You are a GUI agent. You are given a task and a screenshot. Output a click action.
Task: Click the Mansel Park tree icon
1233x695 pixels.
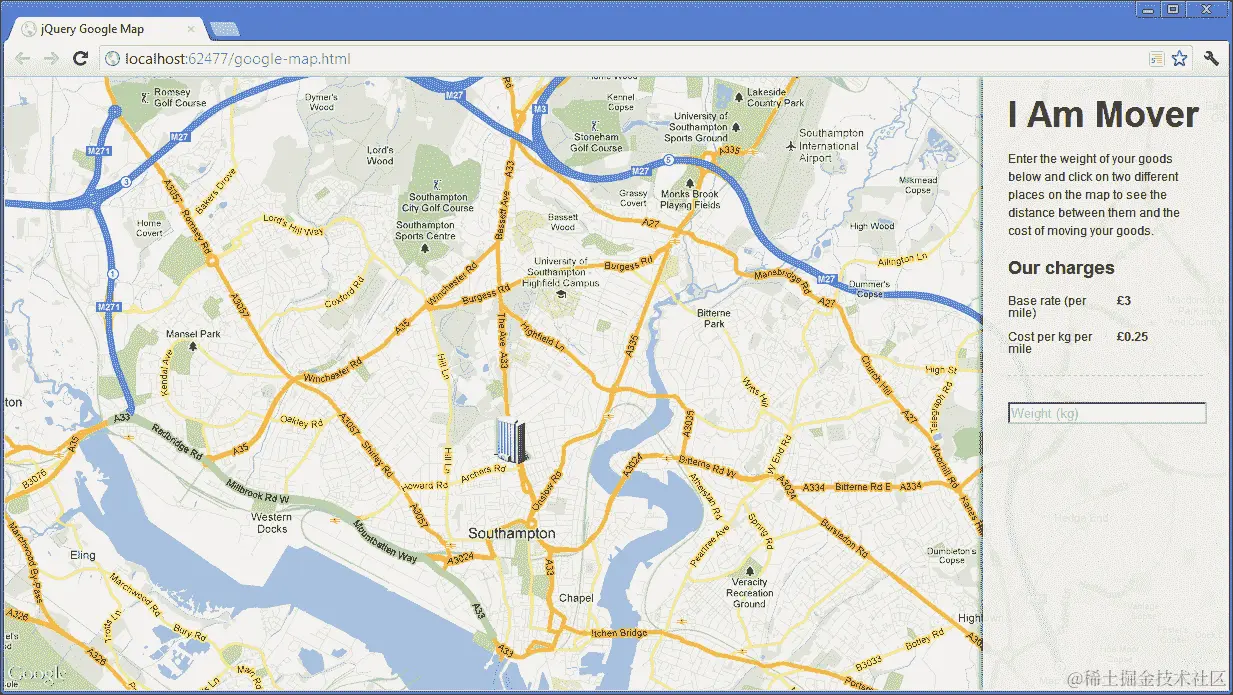pos(193,346)
